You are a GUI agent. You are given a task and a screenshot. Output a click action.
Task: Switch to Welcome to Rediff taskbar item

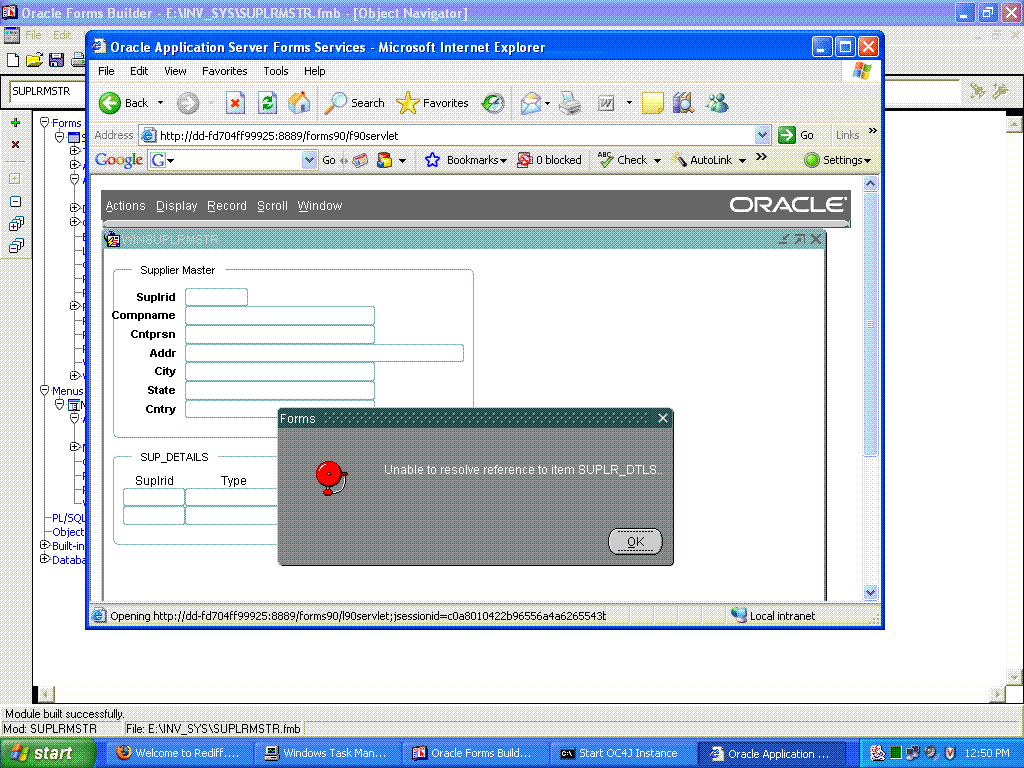point(178,754)
